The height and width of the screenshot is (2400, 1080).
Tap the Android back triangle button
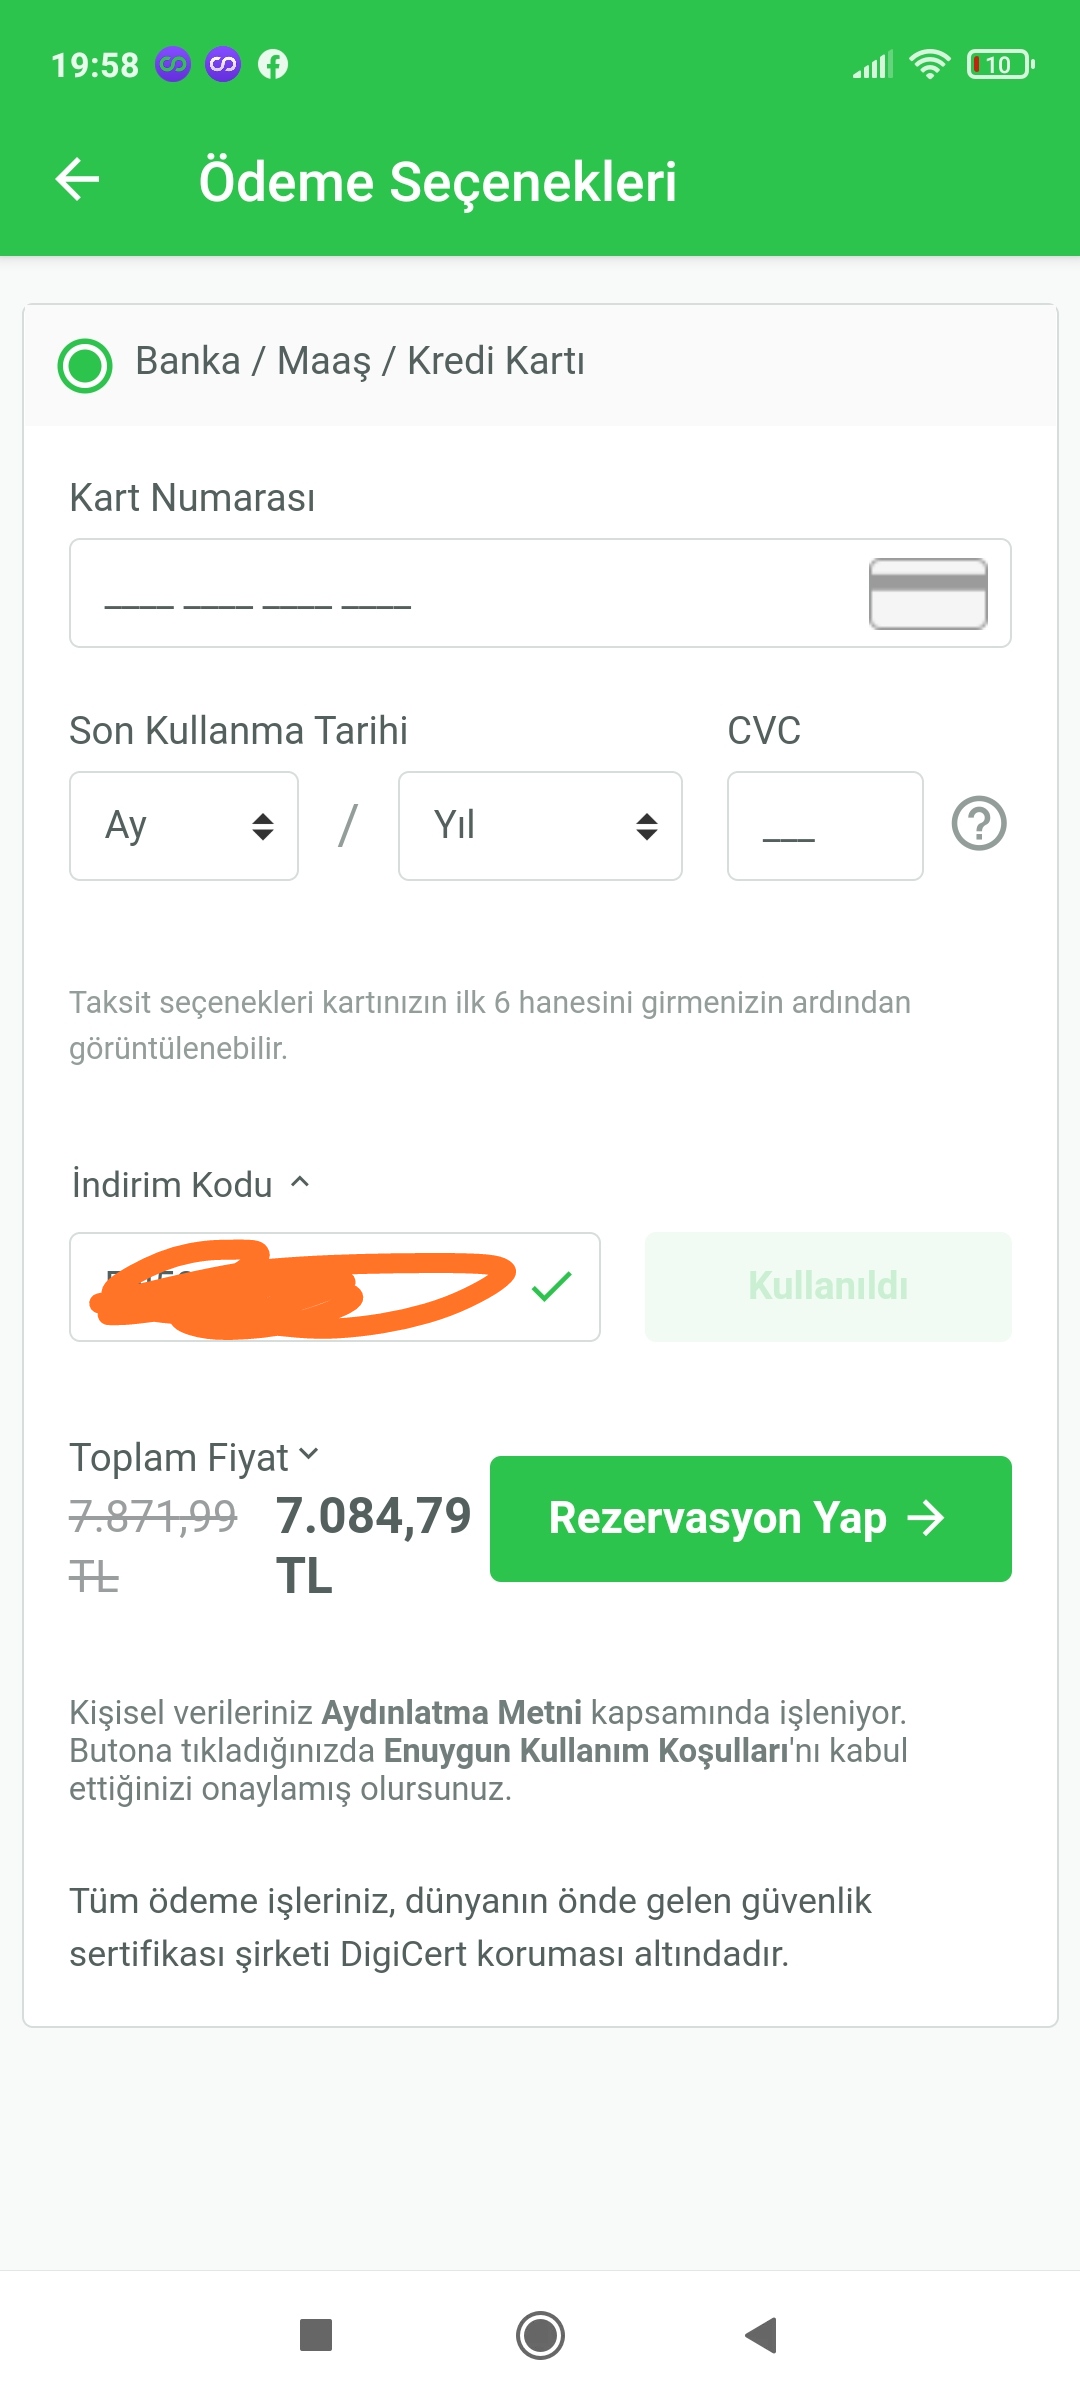tap(762, 2336)
